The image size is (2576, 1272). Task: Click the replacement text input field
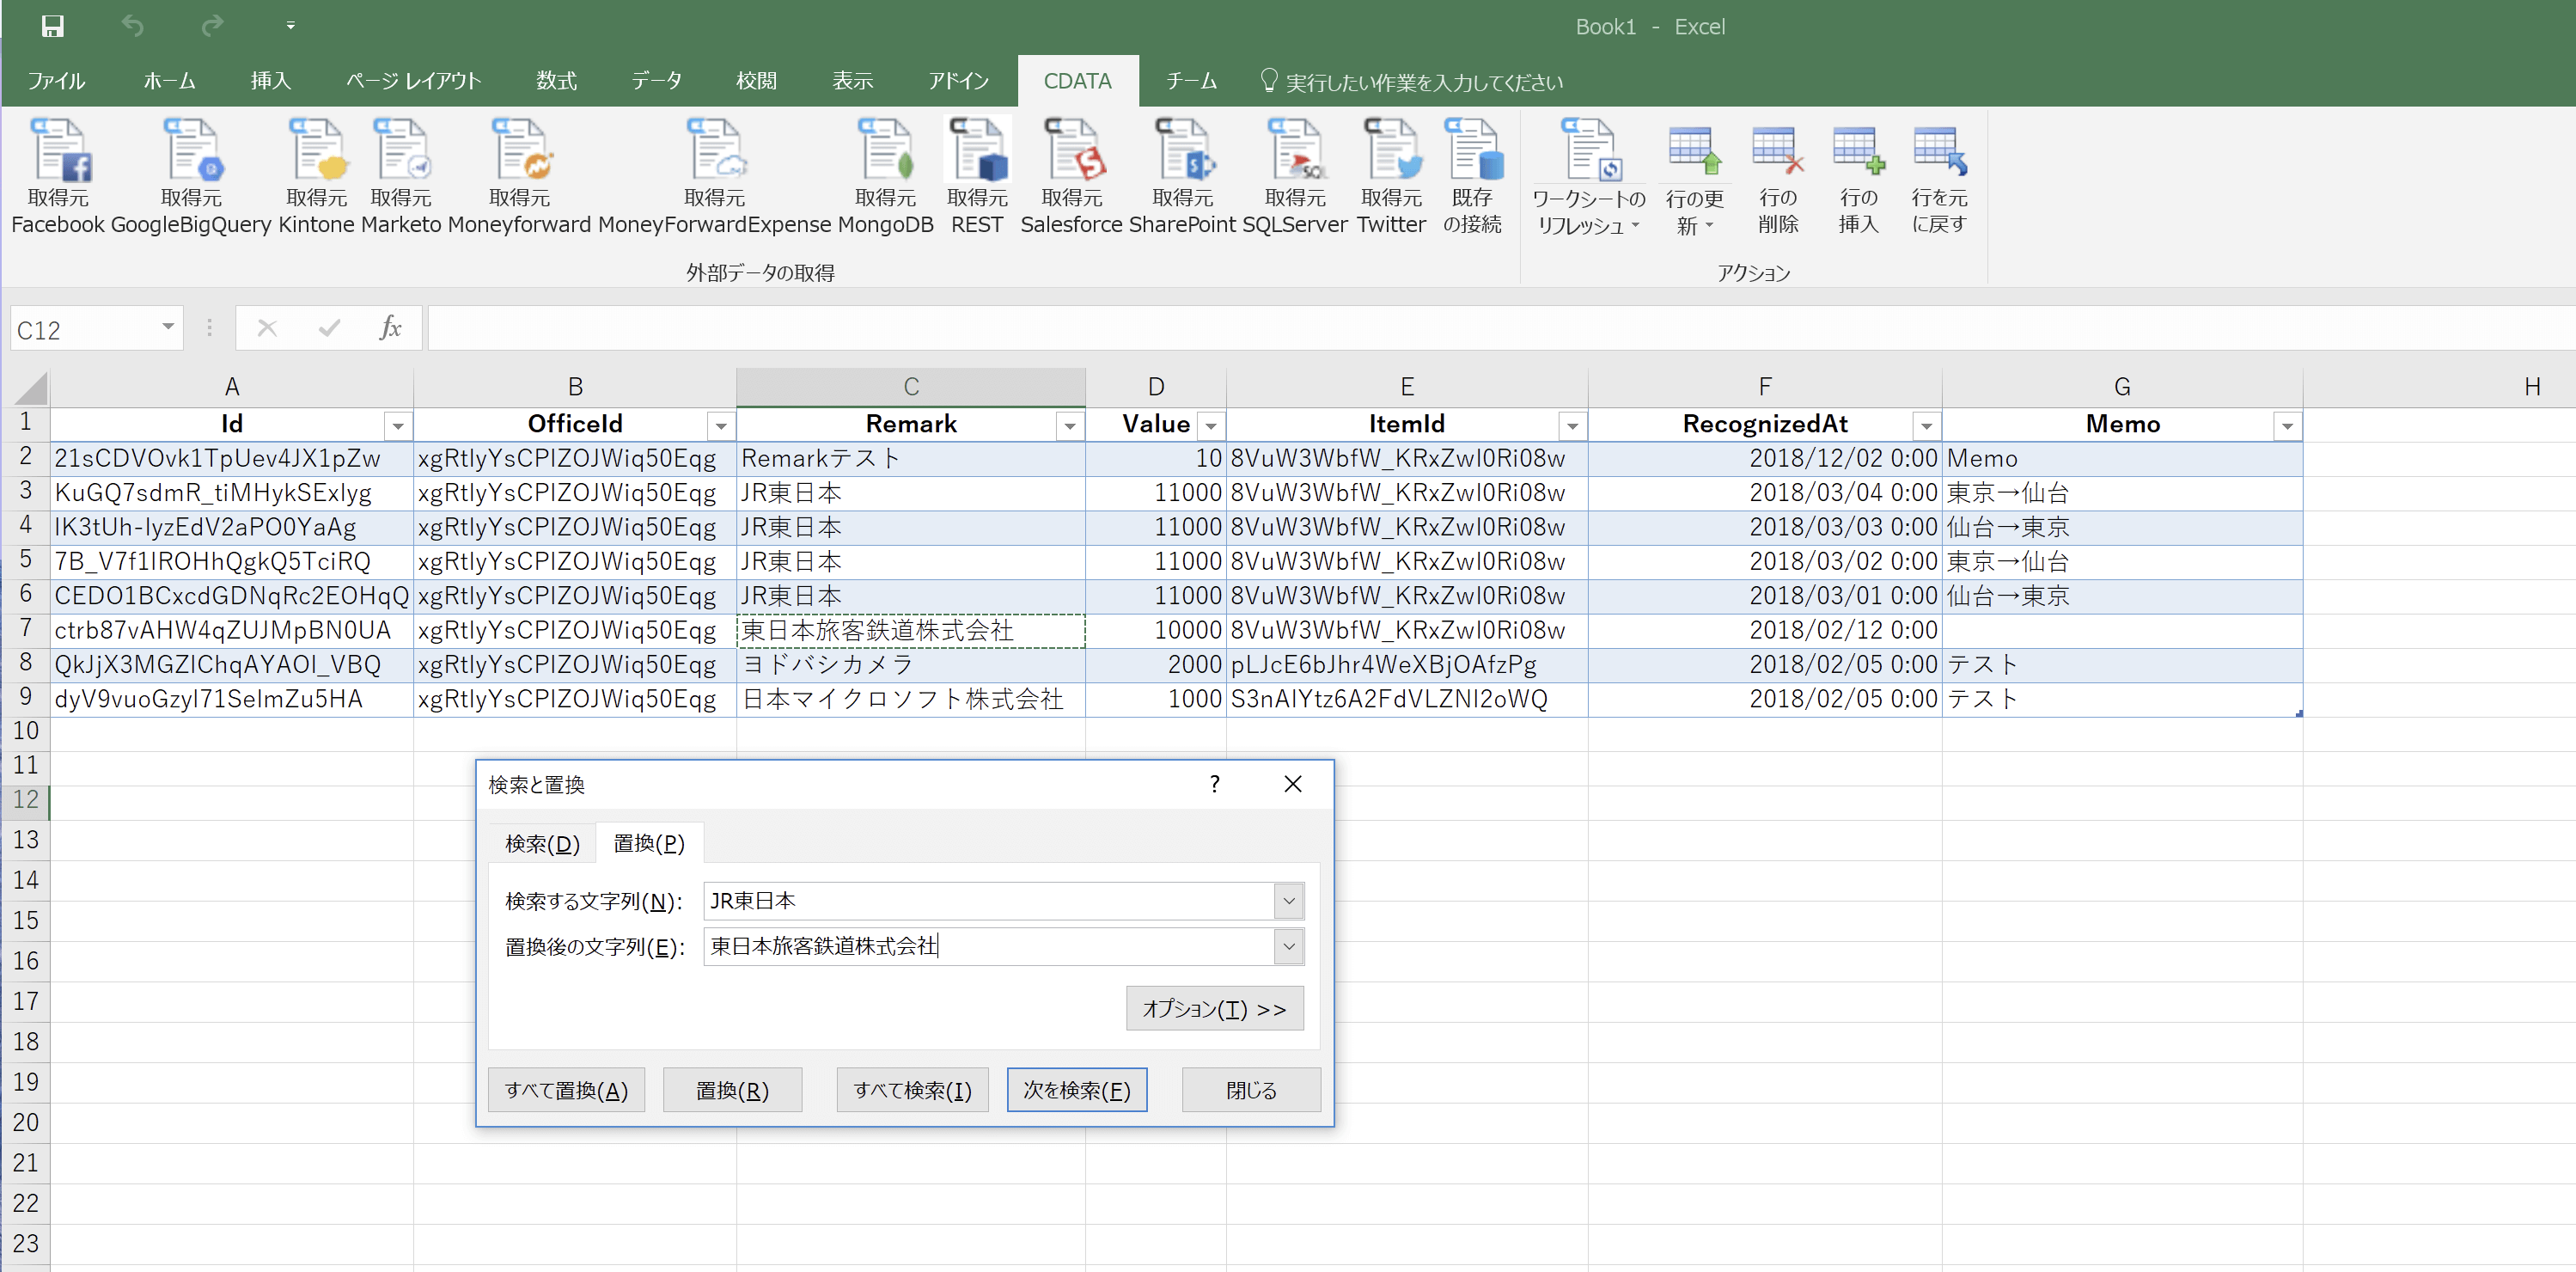(988, 946)
